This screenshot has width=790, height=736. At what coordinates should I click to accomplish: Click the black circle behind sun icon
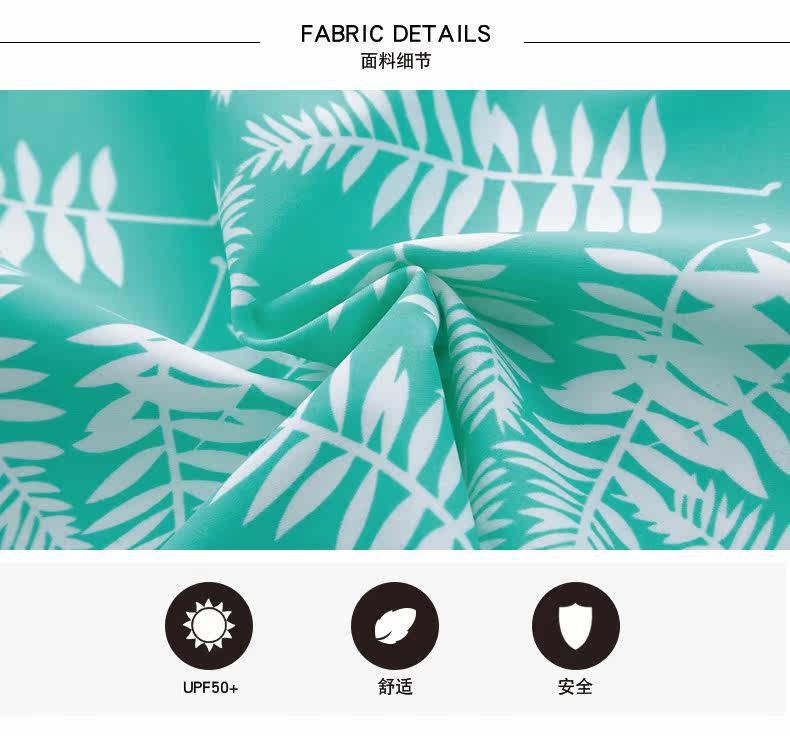[209, 625]
